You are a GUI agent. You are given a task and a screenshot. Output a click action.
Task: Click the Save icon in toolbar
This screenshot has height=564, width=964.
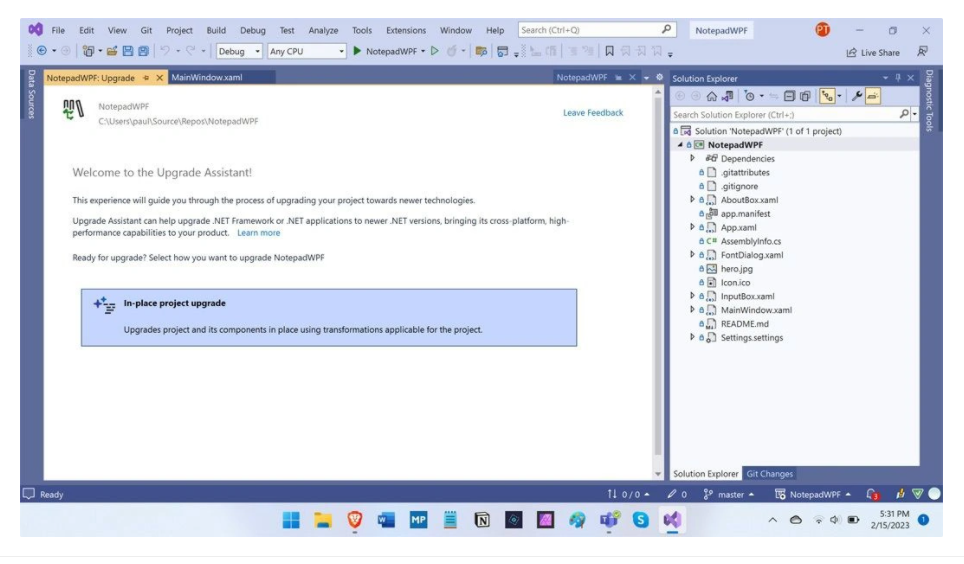click(x=127, y=51)
